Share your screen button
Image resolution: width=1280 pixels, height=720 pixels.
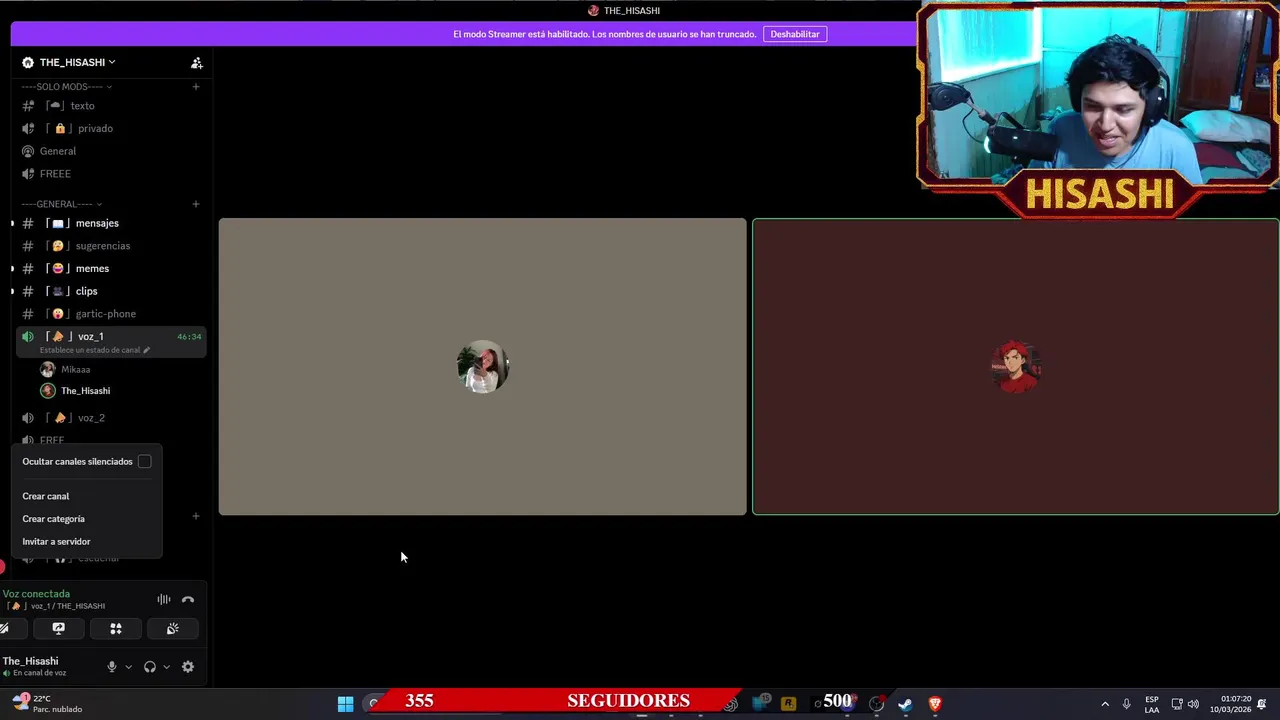[x=58, y=629]
